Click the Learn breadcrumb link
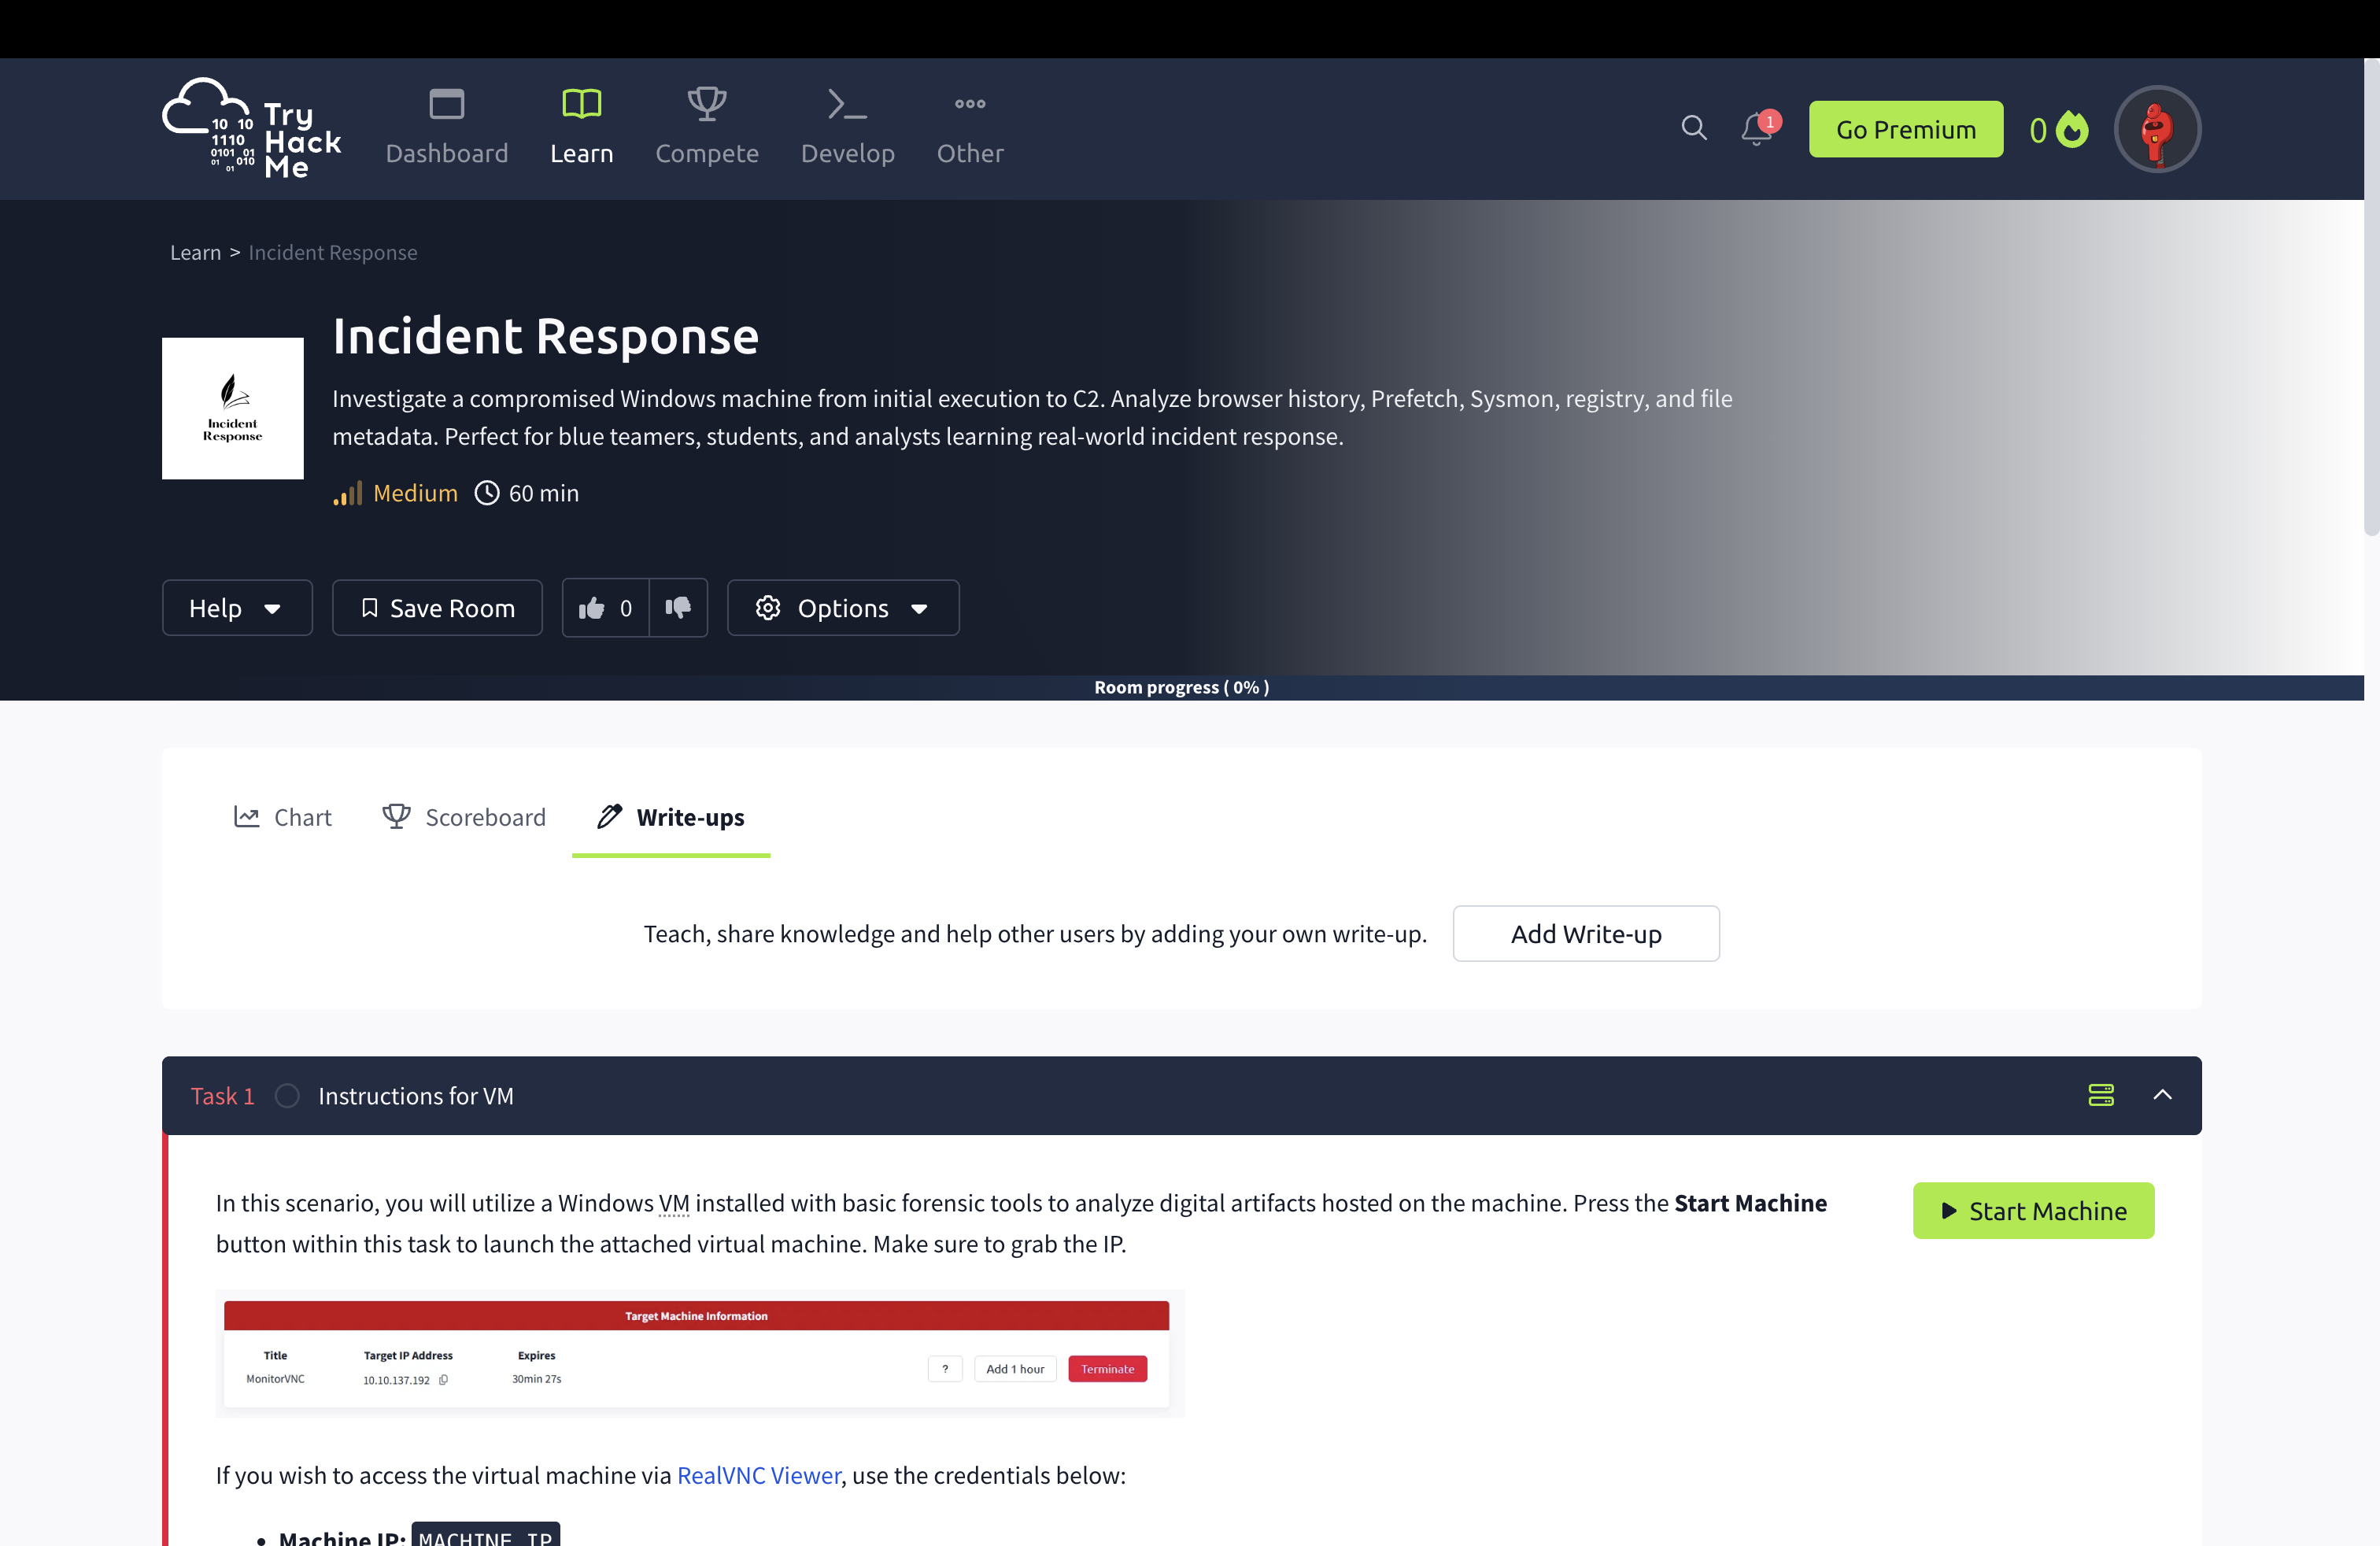Screen dimensions: 2380x1546 point(195,252)
